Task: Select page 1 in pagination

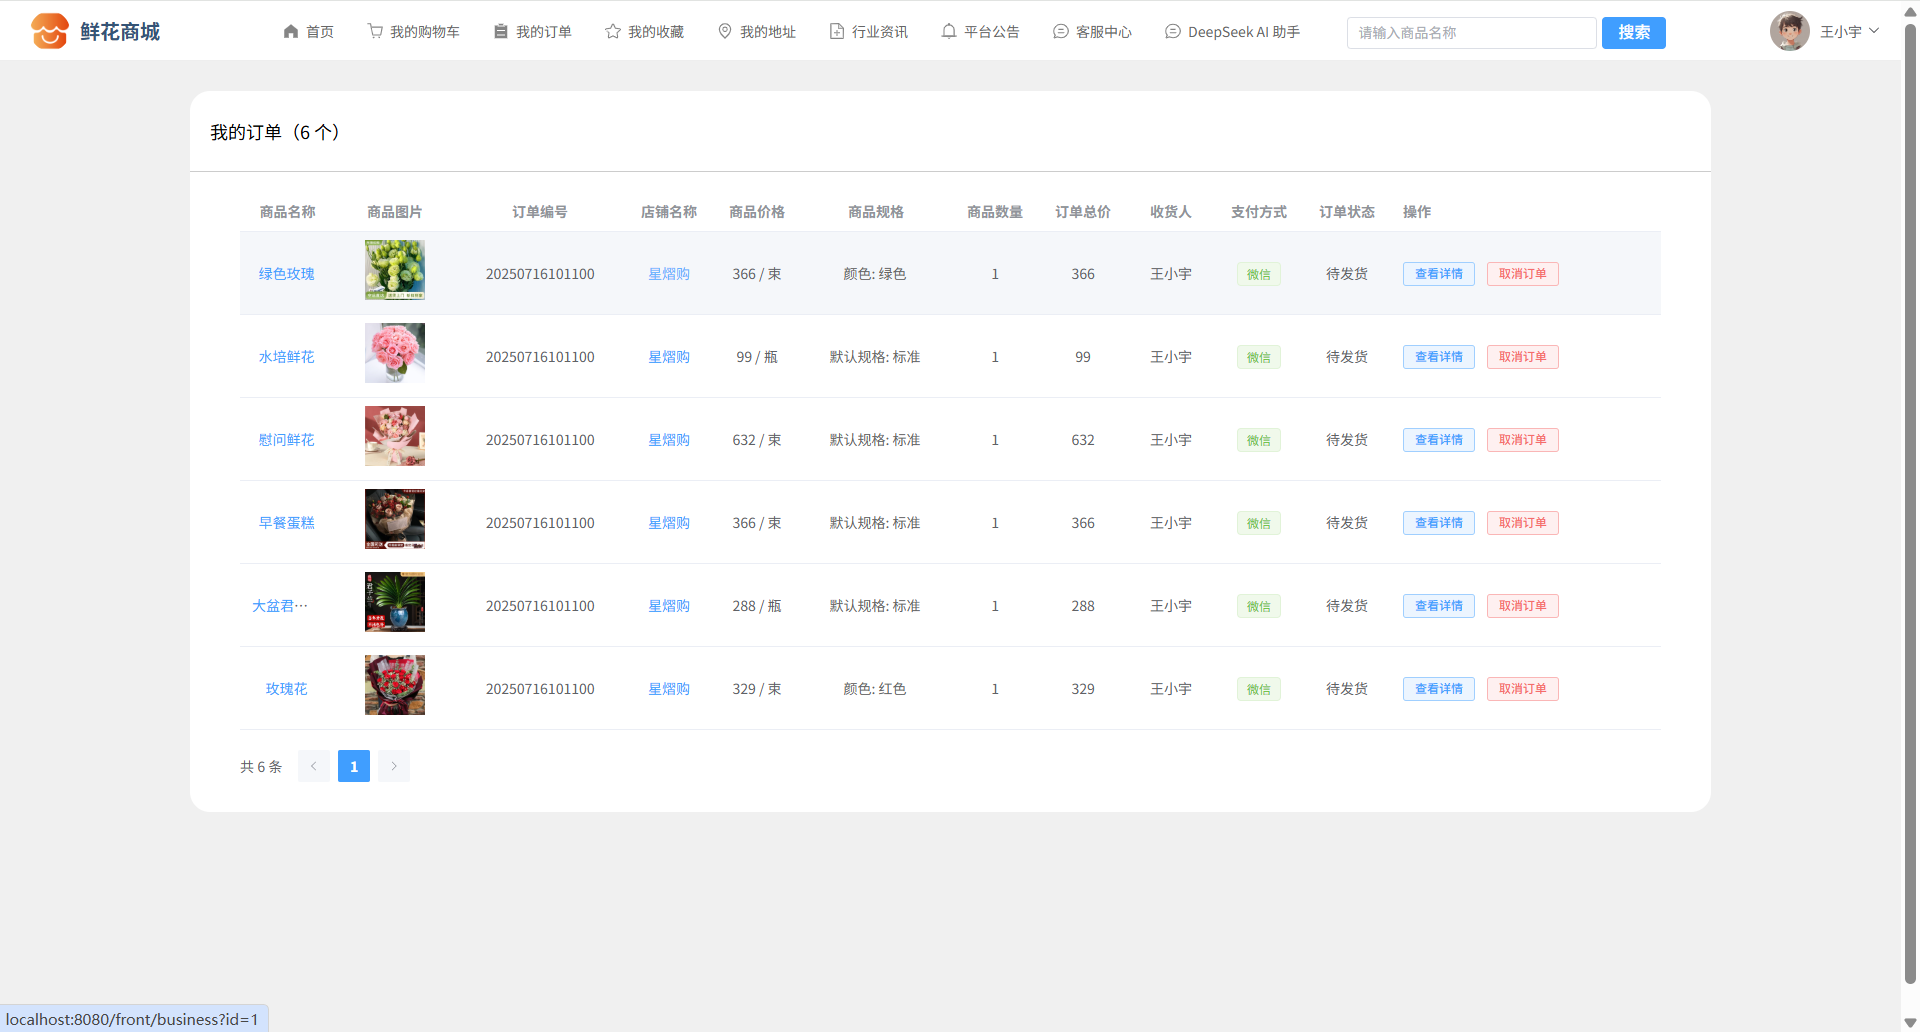Action: 354,766
